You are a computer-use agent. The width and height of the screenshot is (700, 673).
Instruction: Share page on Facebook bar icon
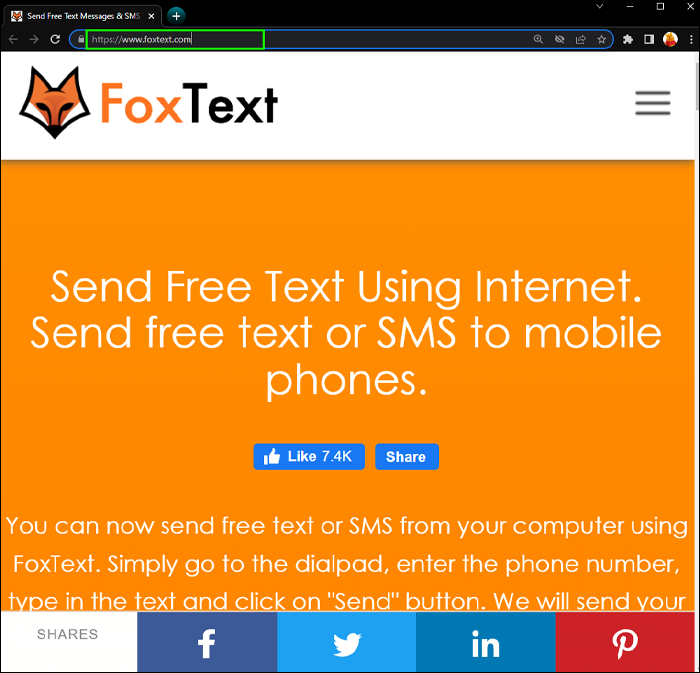tap(207, 642)
